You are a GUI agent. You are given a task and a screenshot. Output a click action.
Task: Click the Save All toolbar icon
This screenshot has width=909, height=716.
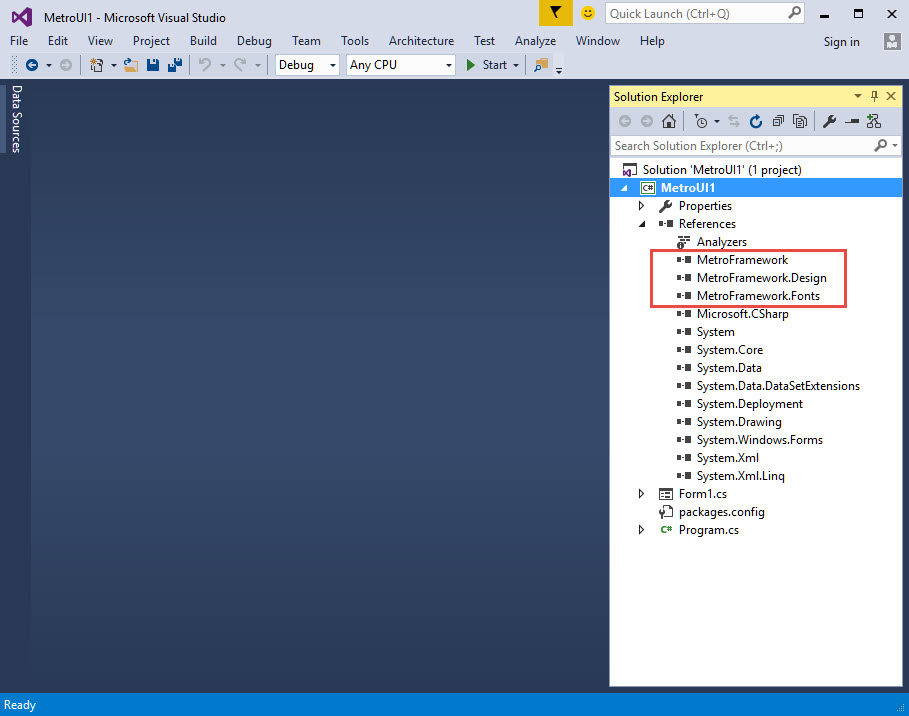[x=174, y=65]
